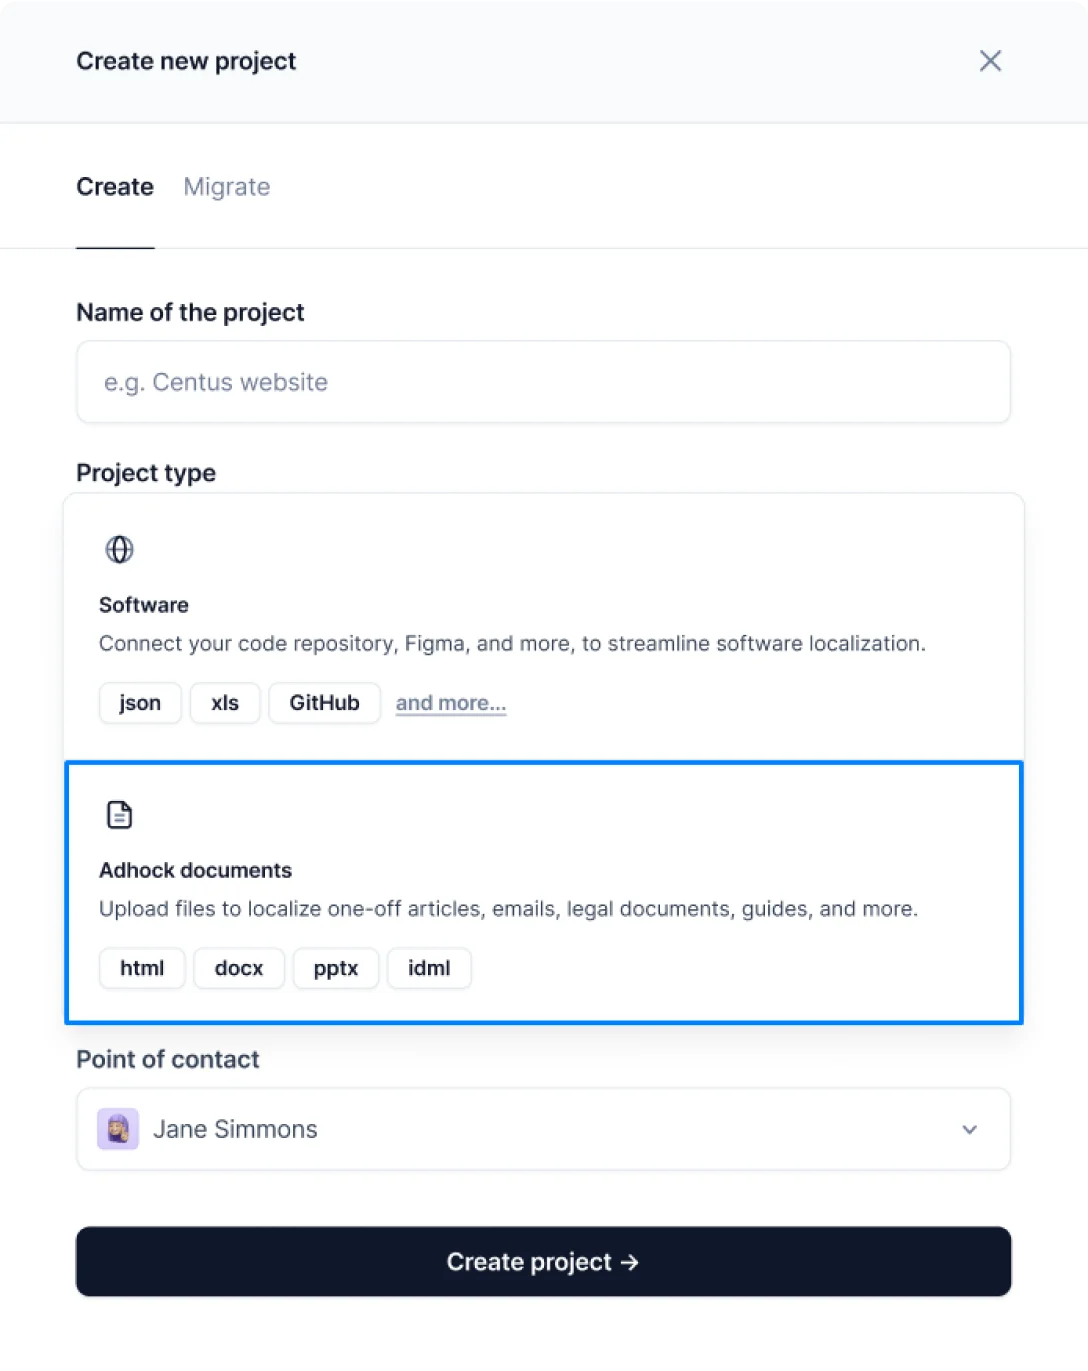1088x1371 pixels.
Task: Open the Jane Simmons contact dropdown
Action: 543,1129
